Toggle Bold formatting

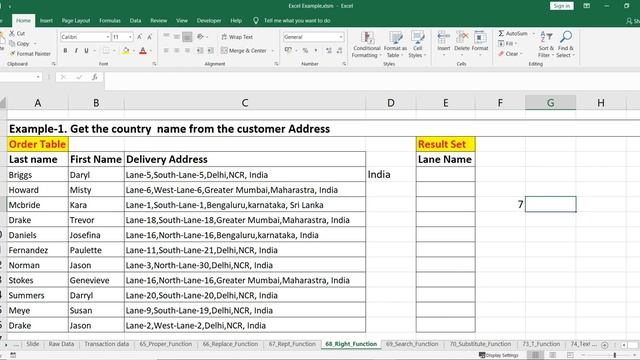click(65, 51)
